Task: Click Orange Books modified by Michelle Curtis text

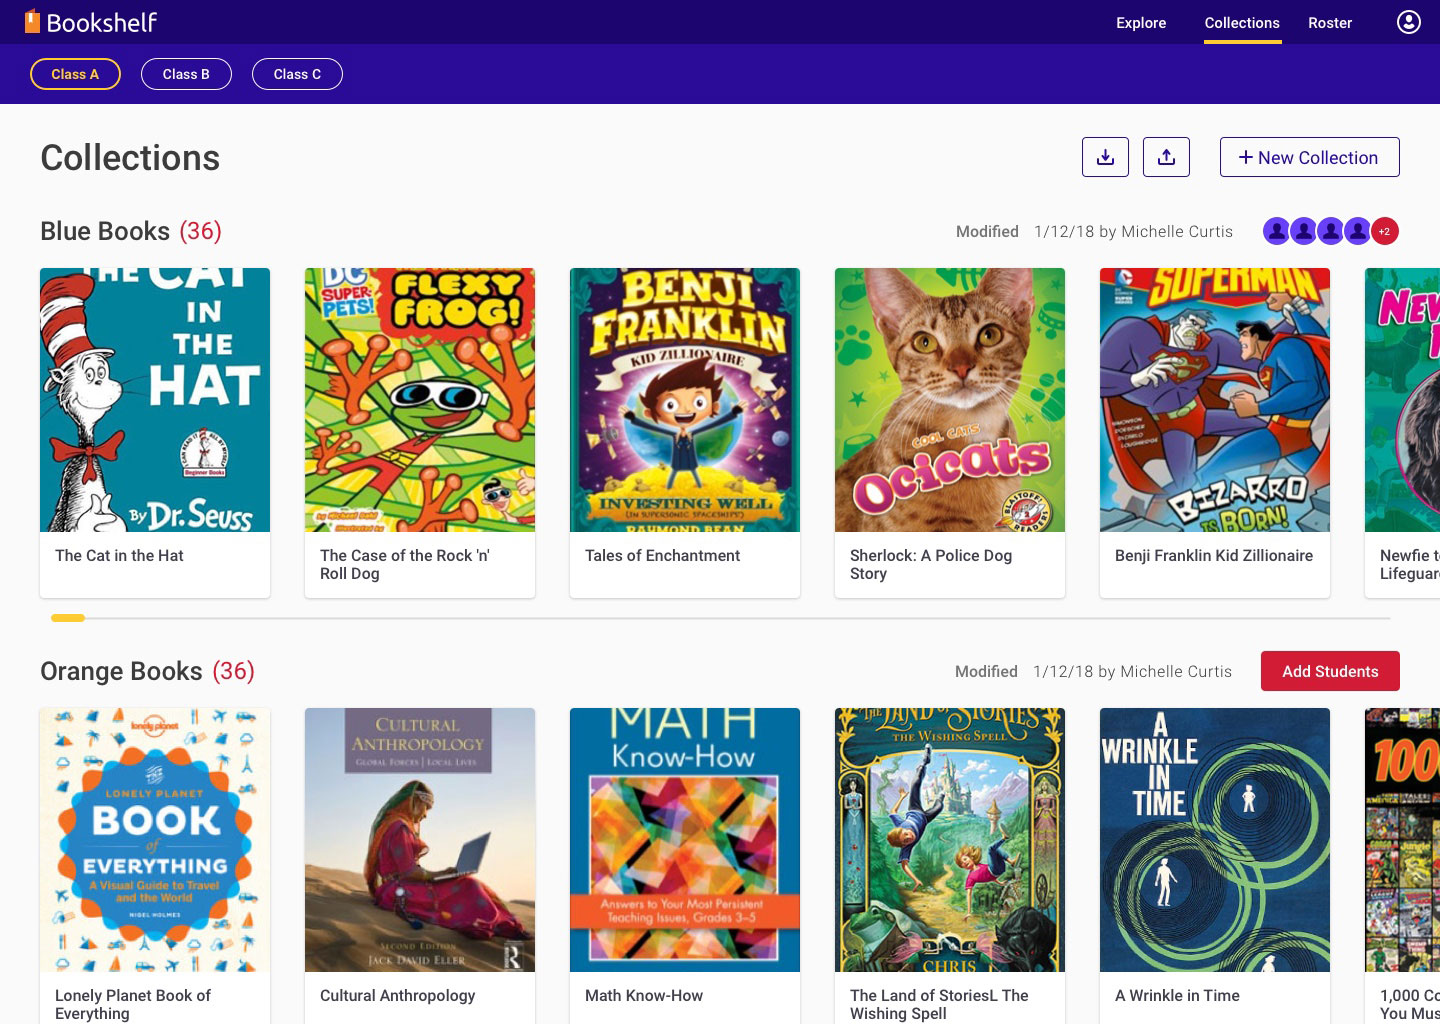Action: tap(1093, 672)
